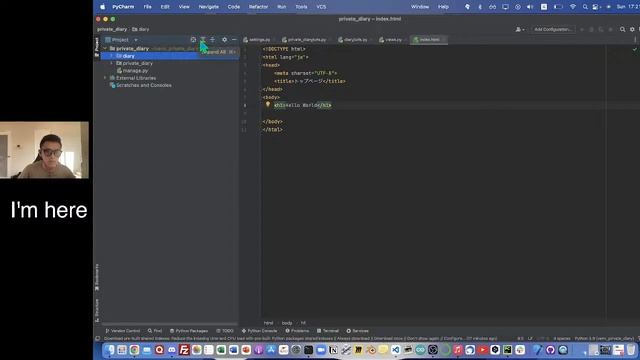Click the diary breadcrumb in navigation bar
640x360 pixels.
pos(141,29)
